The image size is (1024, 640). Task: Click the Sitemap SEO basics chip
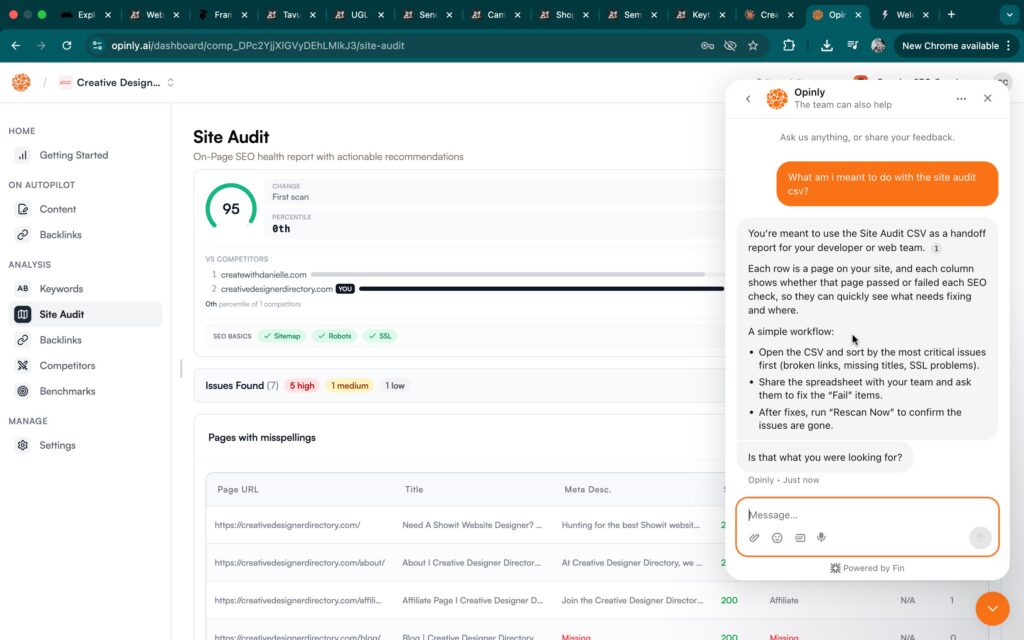282,336
